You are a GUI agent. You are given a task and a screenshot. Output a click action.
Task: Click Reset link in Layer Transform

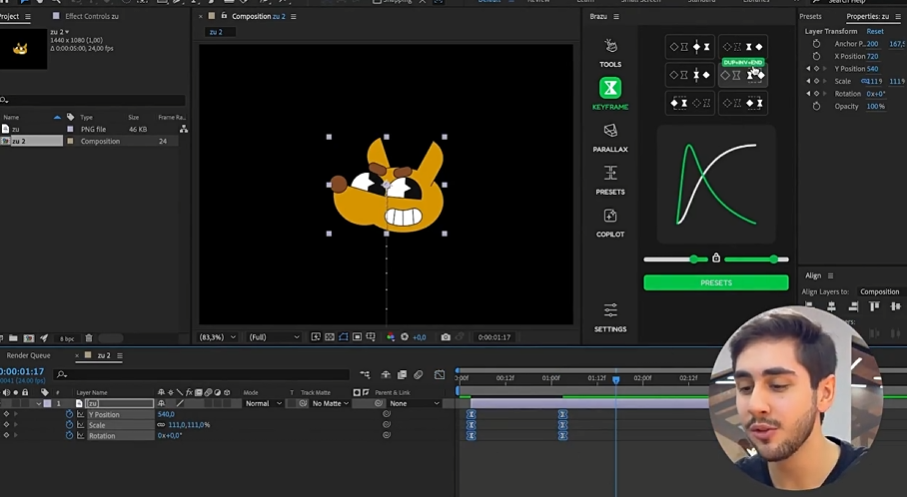(875, 31)
